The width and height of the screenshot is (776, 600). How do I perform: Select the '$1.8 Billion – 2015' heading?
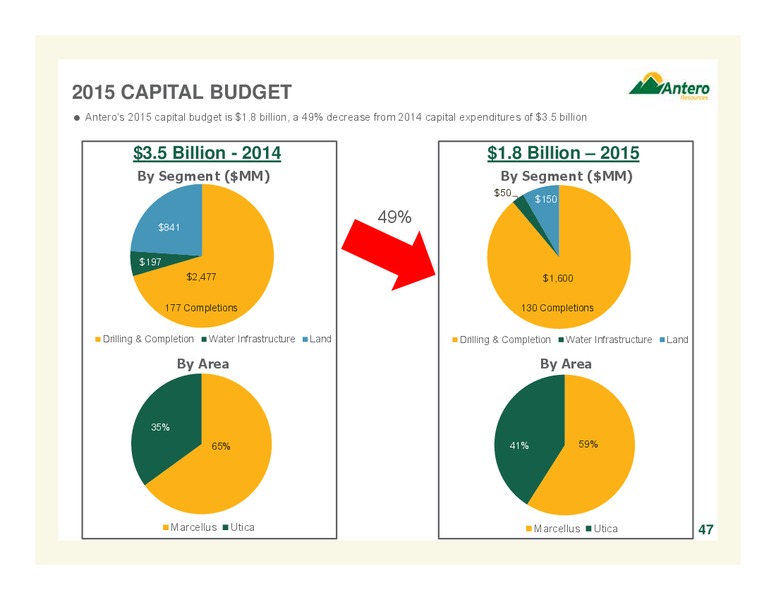coord(563,152)
